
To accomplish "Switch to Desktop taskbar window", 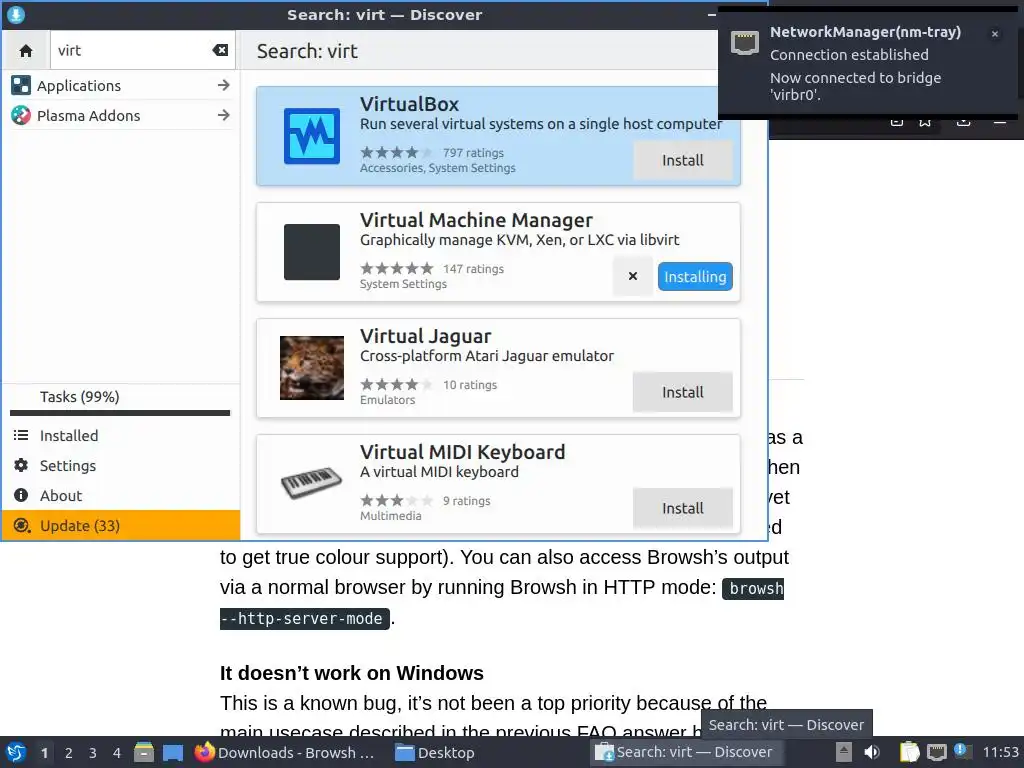I will coord(436,752).
